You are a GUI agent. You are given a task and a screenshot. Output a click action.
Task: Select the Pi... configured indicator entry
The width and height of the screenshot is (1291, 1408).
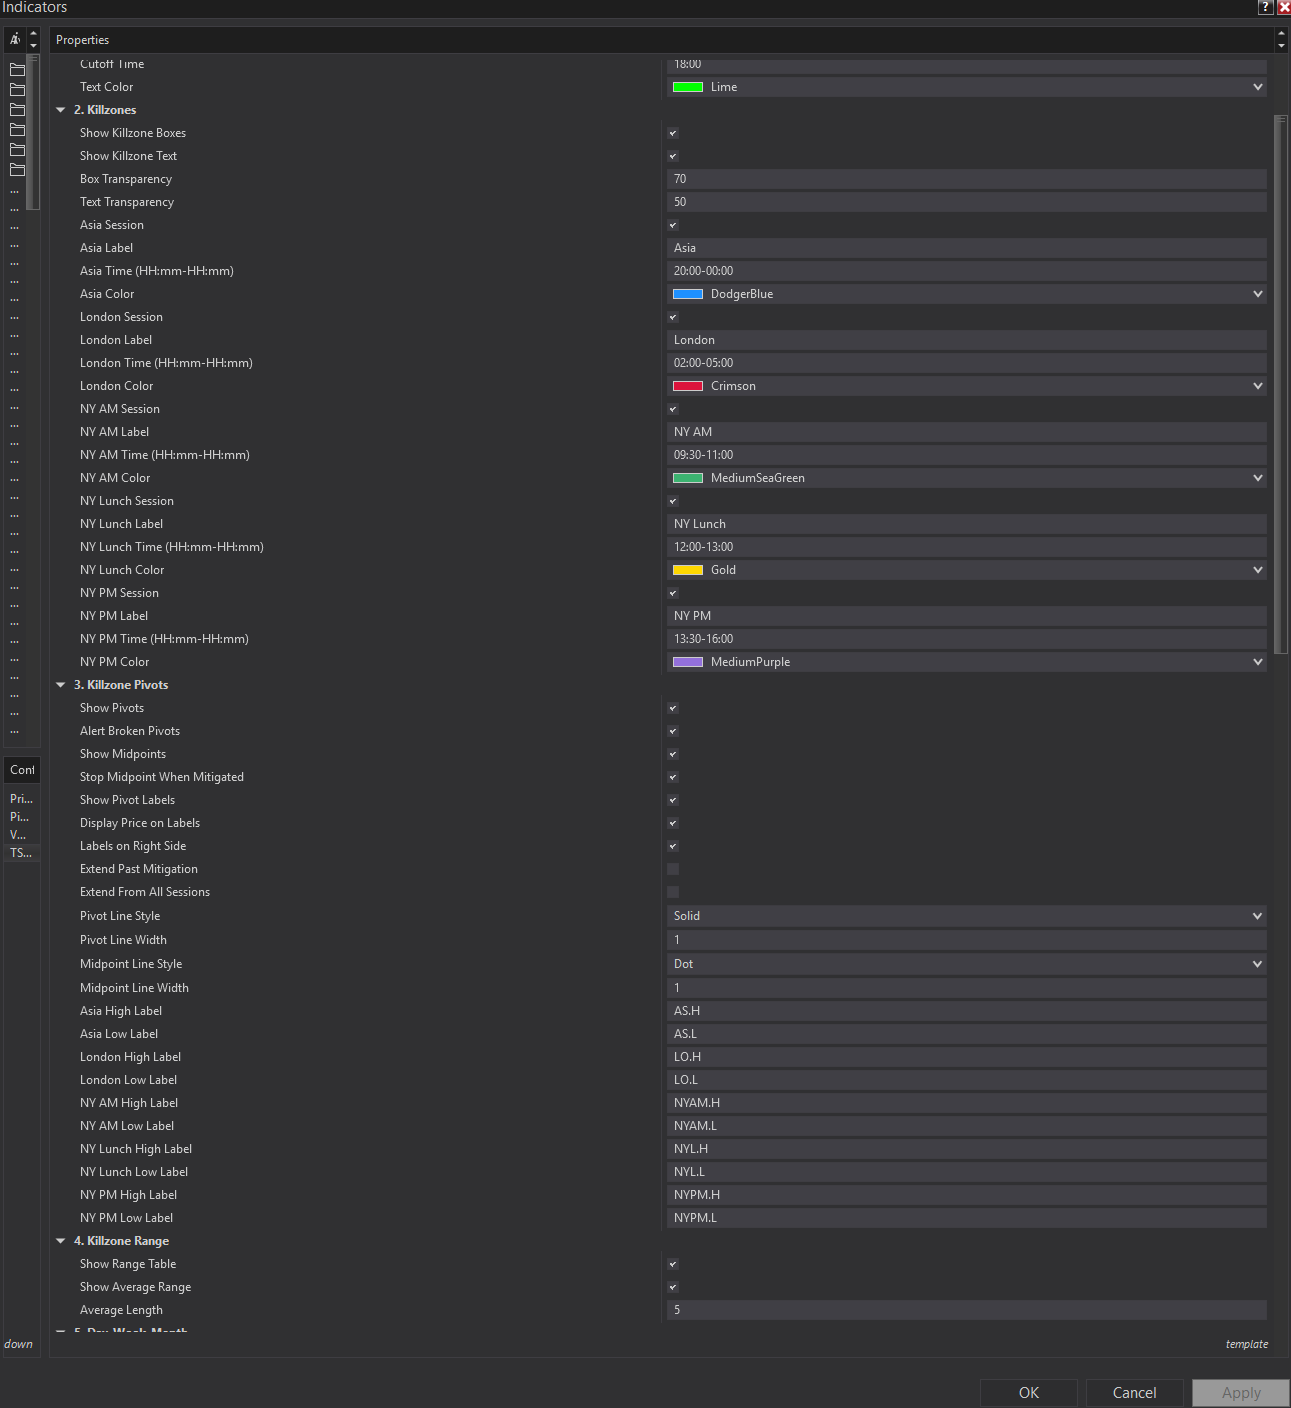pos(21,817)
